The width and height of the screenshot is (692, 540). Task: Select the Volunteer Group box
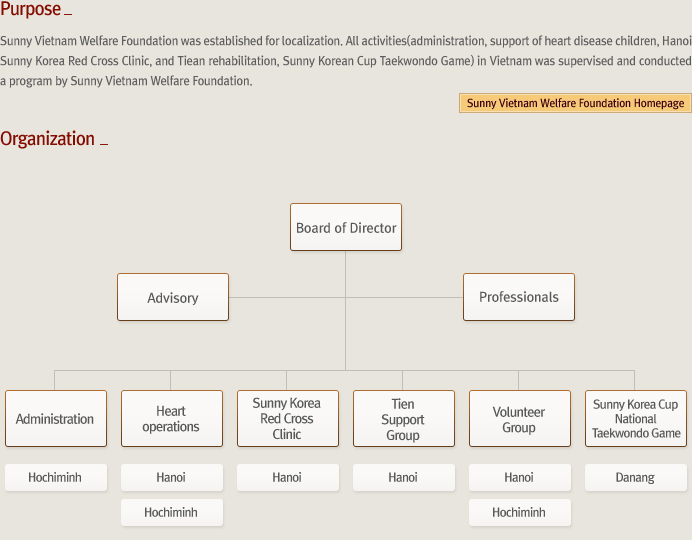click(520, 418)
